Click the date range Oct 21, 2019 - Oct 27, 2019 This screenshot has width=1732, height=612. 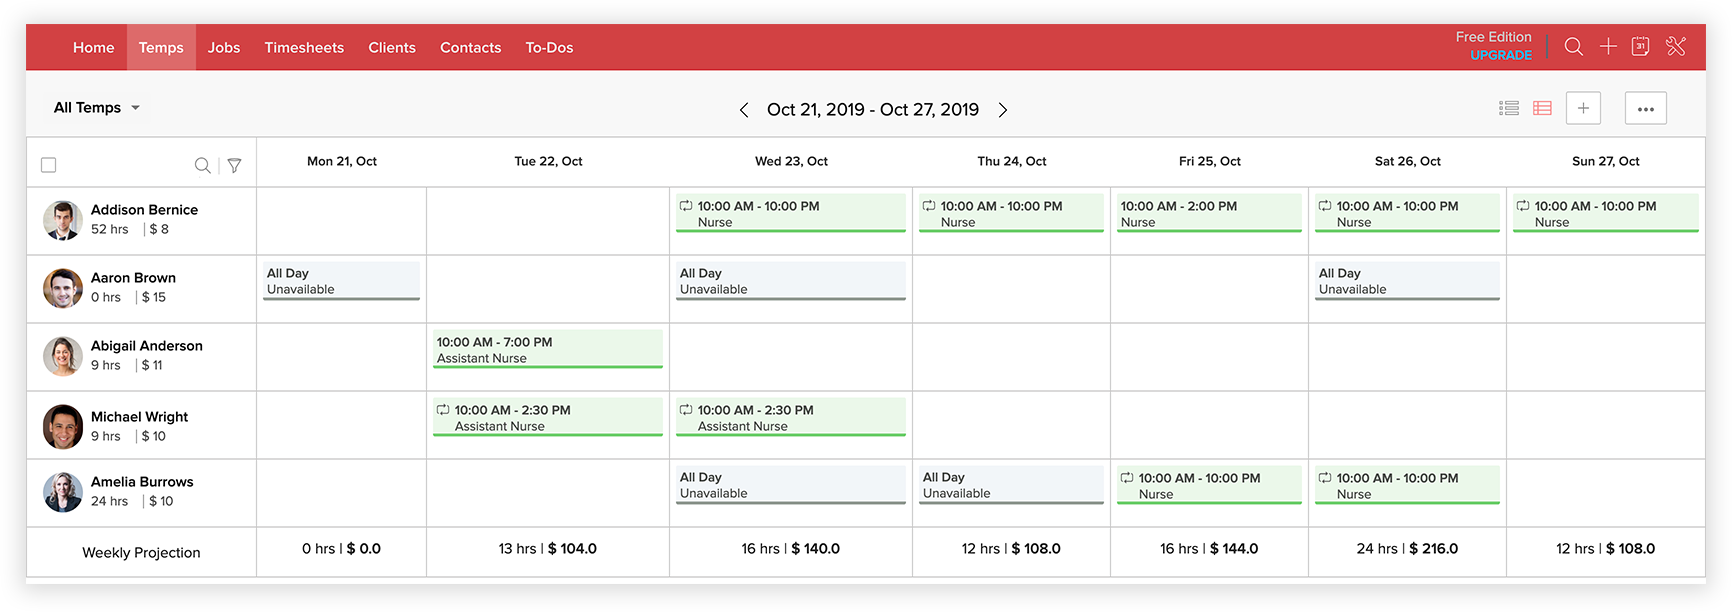pos(873,110)
